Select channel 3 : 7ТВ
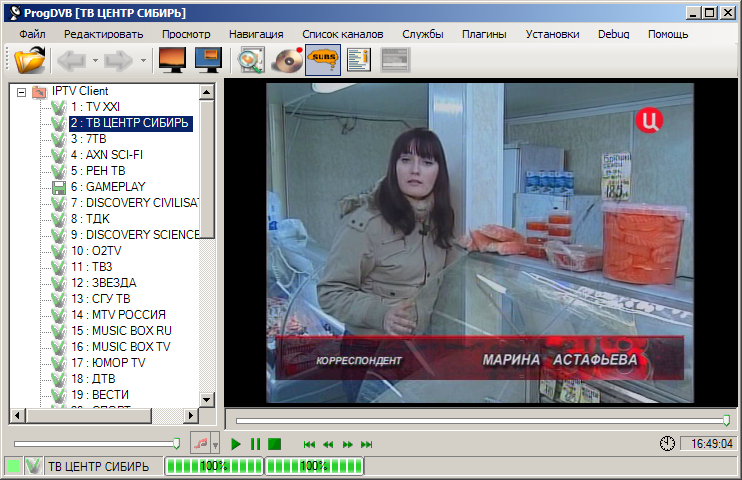Viewport: 742px width, 480px height. coord(88,139)
